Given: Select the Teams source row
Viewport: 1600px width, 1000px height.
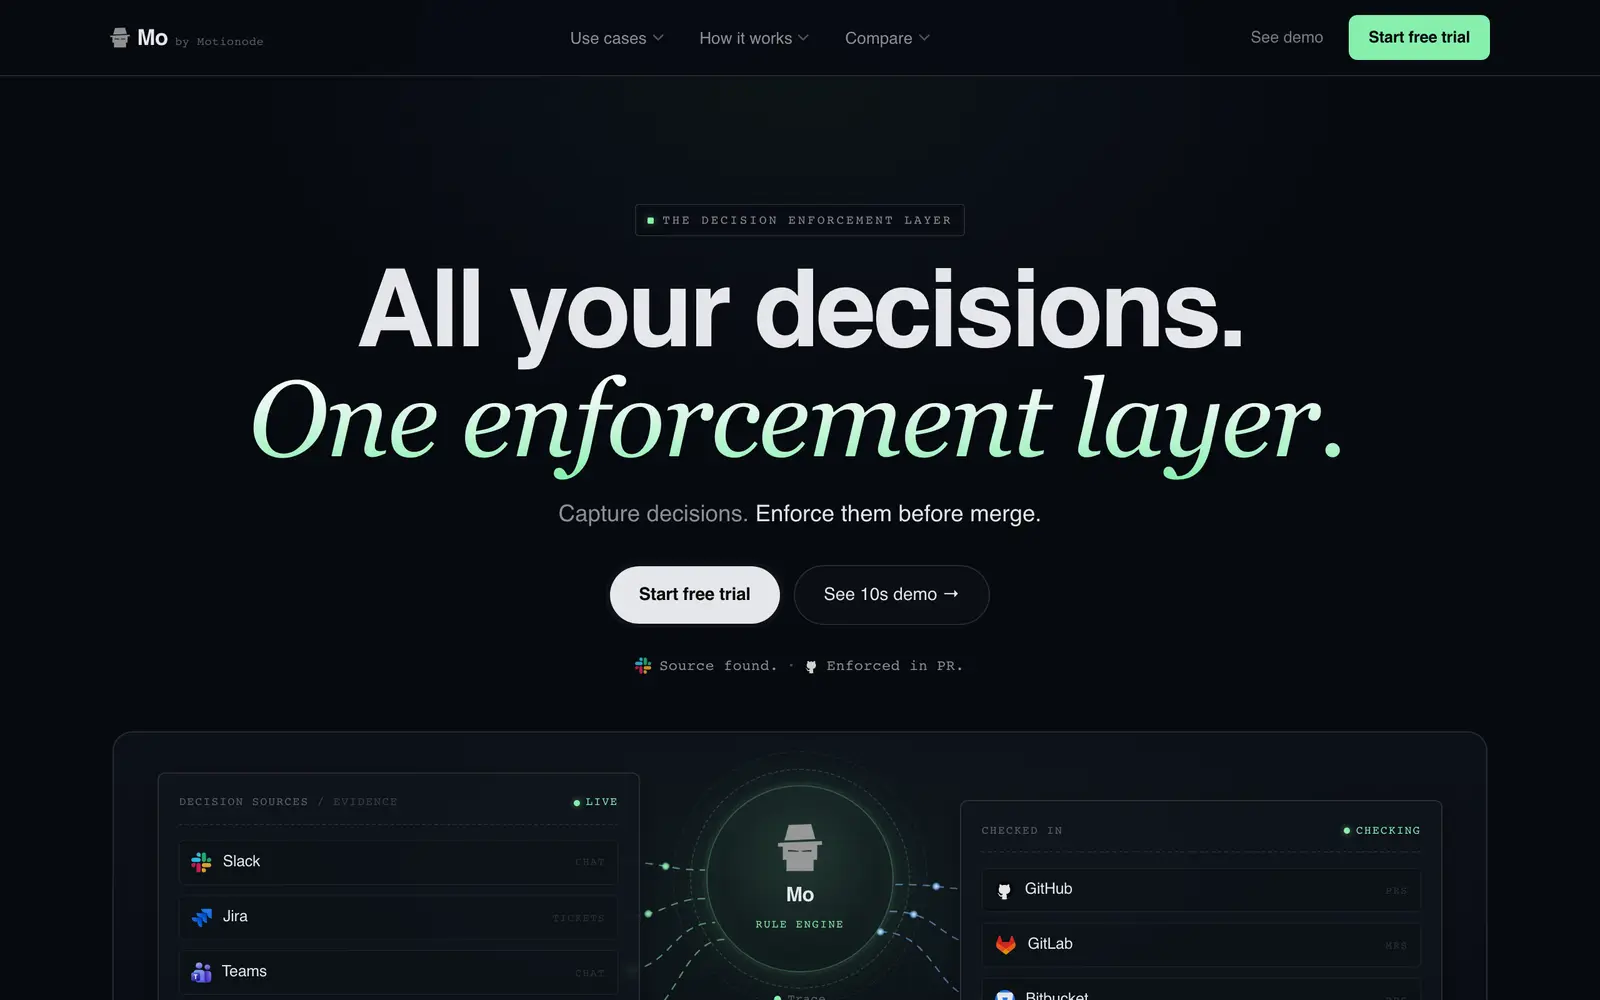Looking at the screenshot, I should tap(398, 972).
